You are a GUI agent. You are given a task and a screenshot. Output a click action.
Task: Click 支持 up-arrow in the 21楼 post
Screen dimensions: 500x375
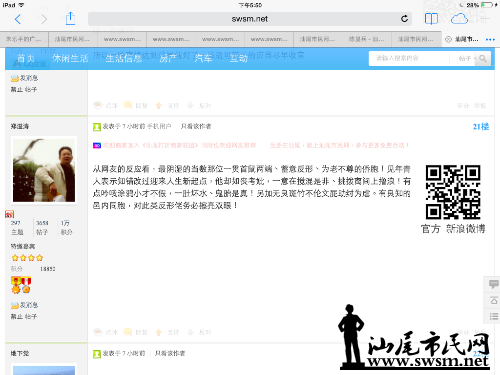167,332
